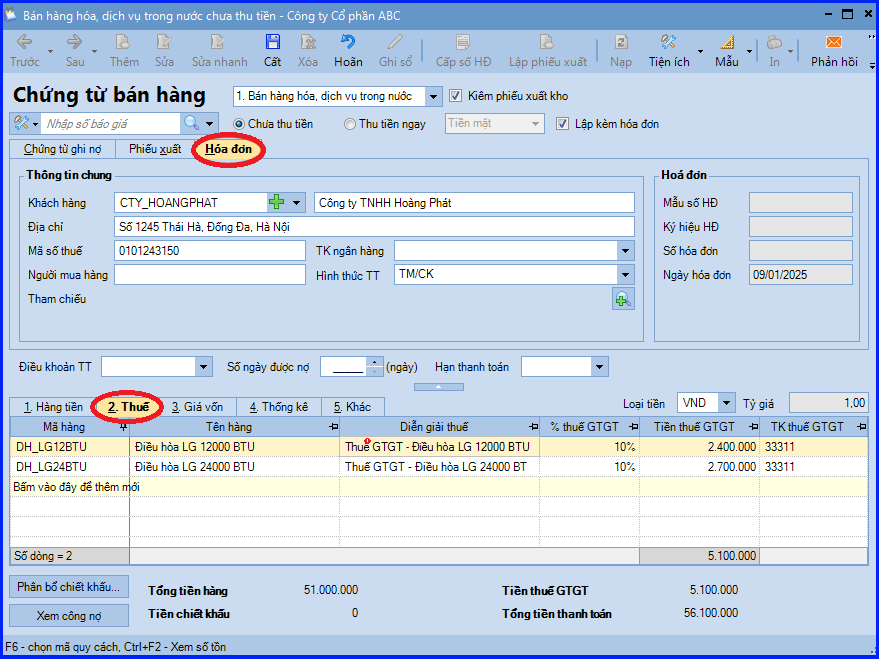The height and width of the screenshot is (659, 879).
Task: Click the tools icon beside báo giá field
Action: [21, 123]
